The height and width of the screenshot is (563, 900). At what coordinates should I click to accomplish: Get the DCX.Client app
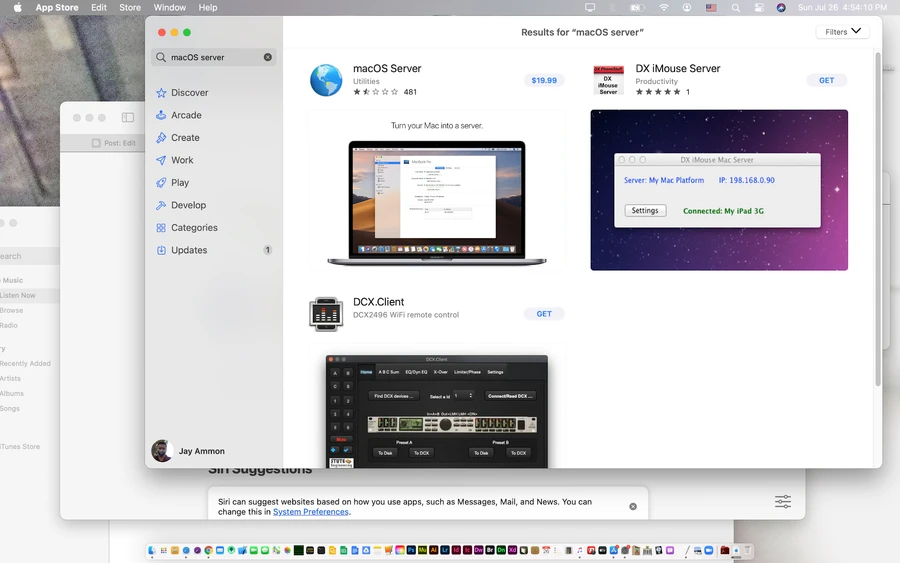pos(544,314)
